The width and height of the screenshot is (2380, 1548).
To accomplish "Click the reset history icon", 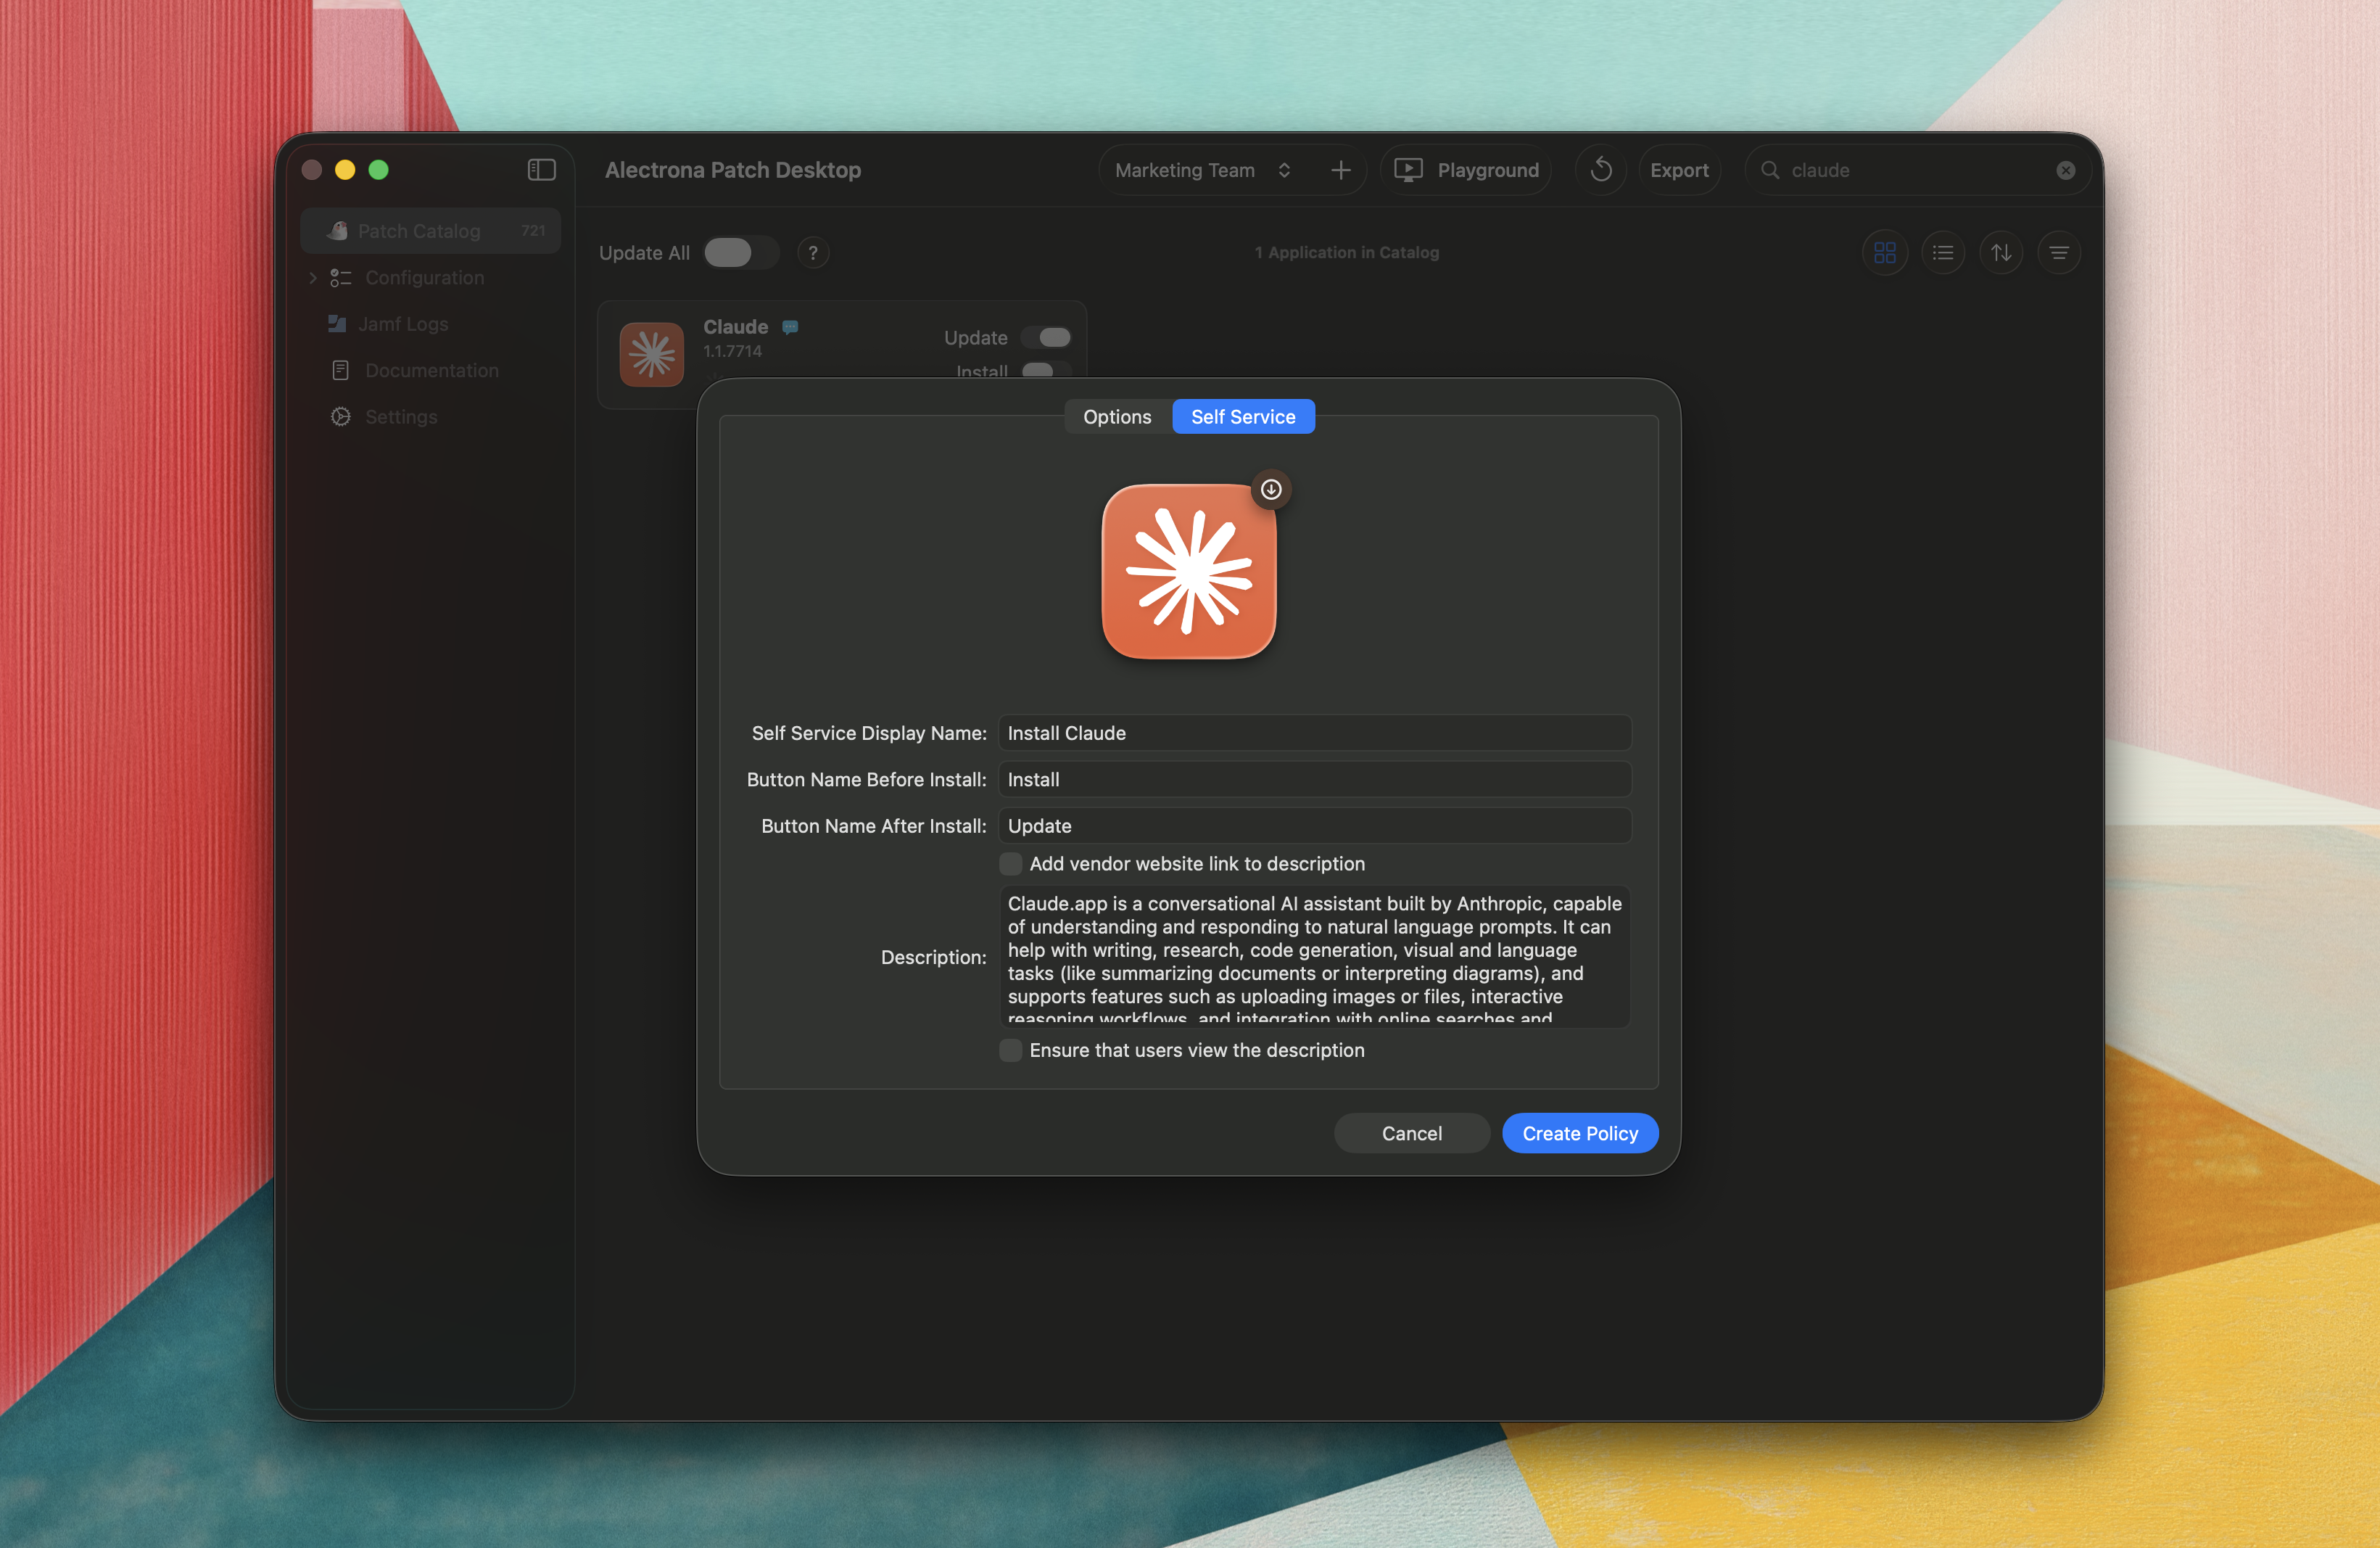I will pyautogui.click(x=1600, y=169).
